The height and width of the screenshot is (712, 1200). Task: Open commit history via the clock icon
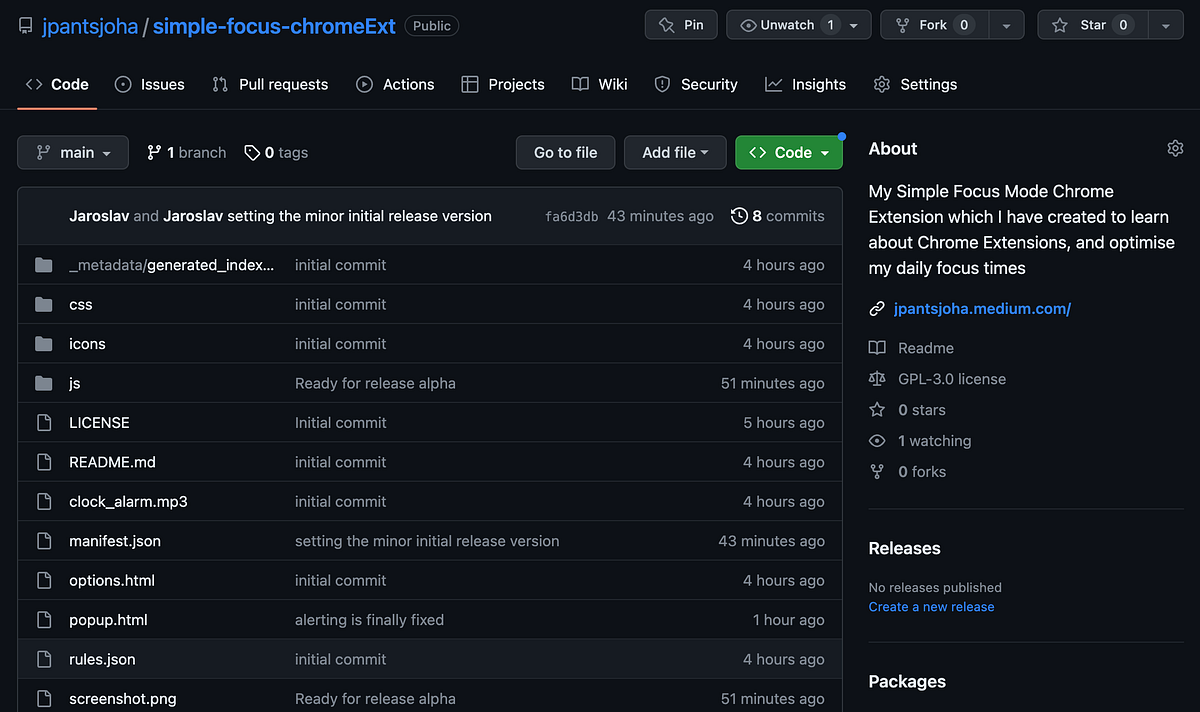coord(739,215)
